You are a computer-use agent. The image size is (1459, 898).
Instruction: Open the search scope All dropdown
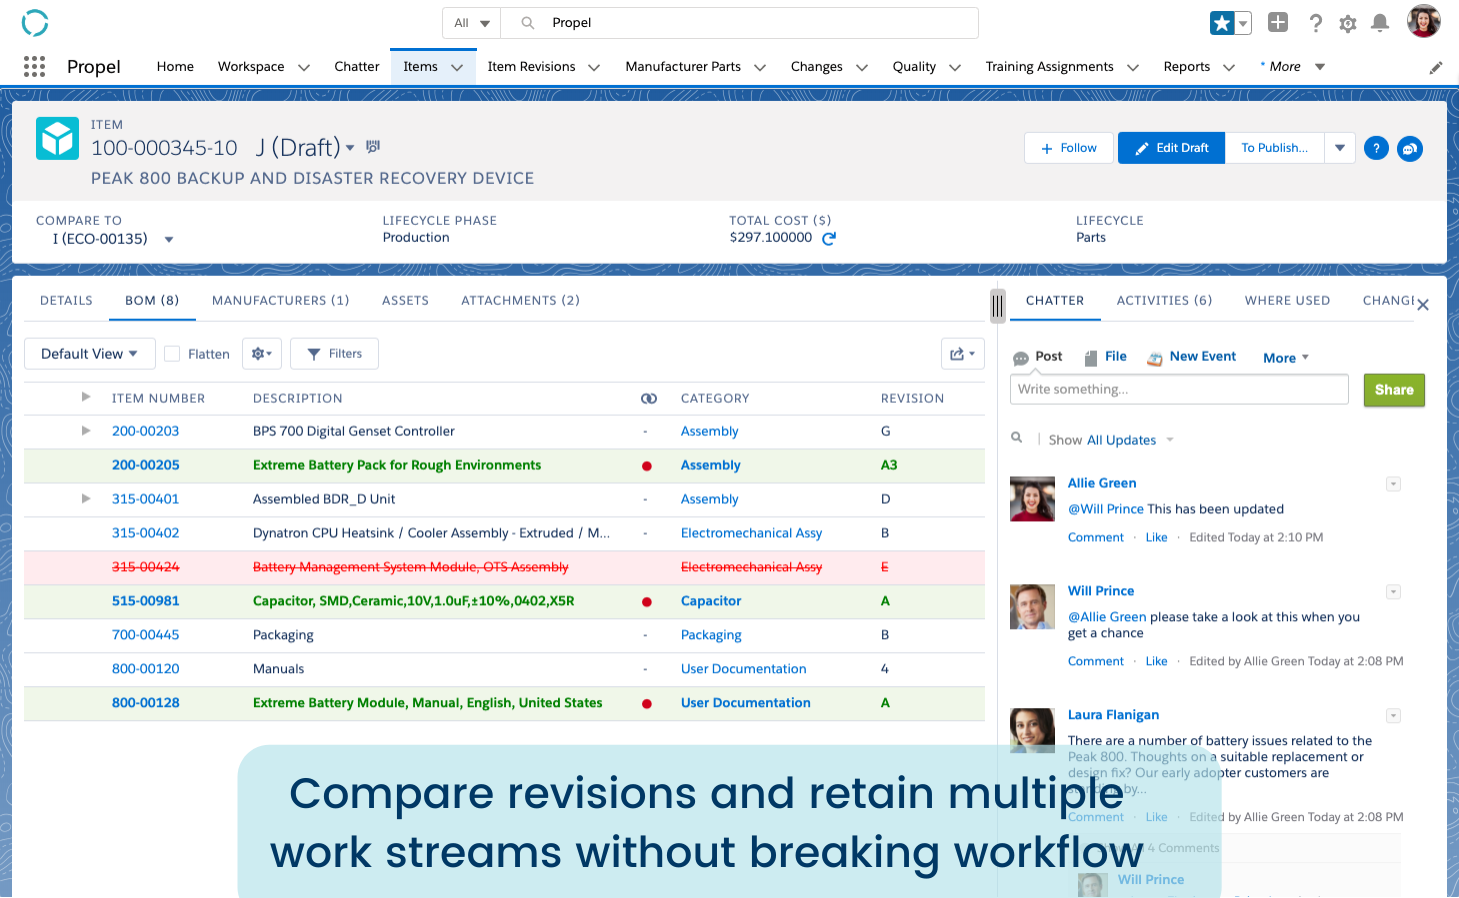[472, 23]
